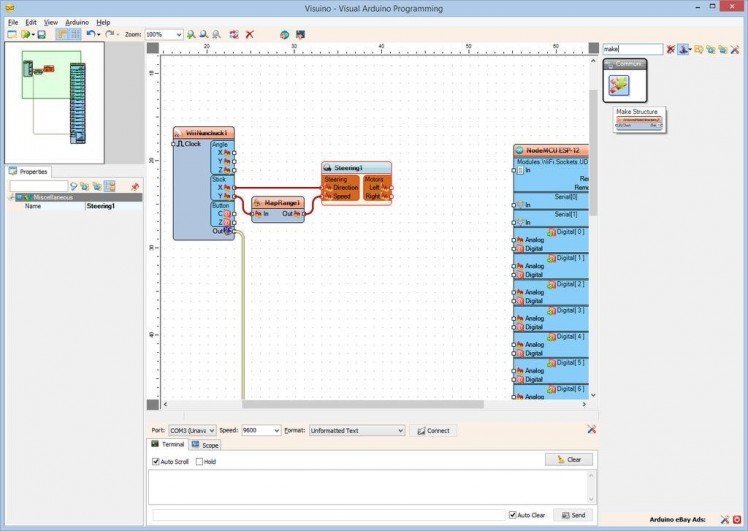Toggle the Auto Scroll checkbox
This screenshot has height=531, width=748.
(x=156, y=462)
